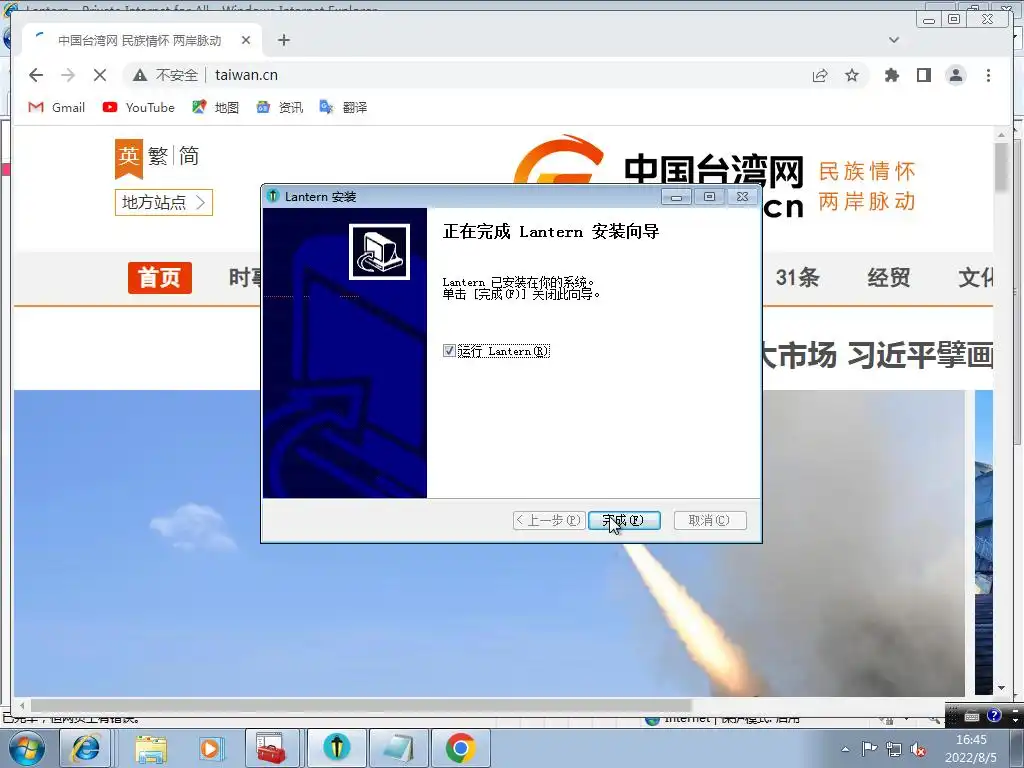Click the Action Center flag tray icon
1024x768 pixels.
pyautogui.click(x=869, y=749)
